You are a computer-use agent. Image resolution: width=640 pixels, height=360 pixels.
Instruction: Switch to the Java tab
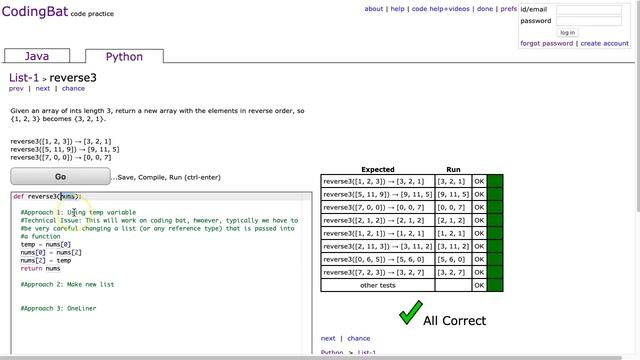click(37, 56)
